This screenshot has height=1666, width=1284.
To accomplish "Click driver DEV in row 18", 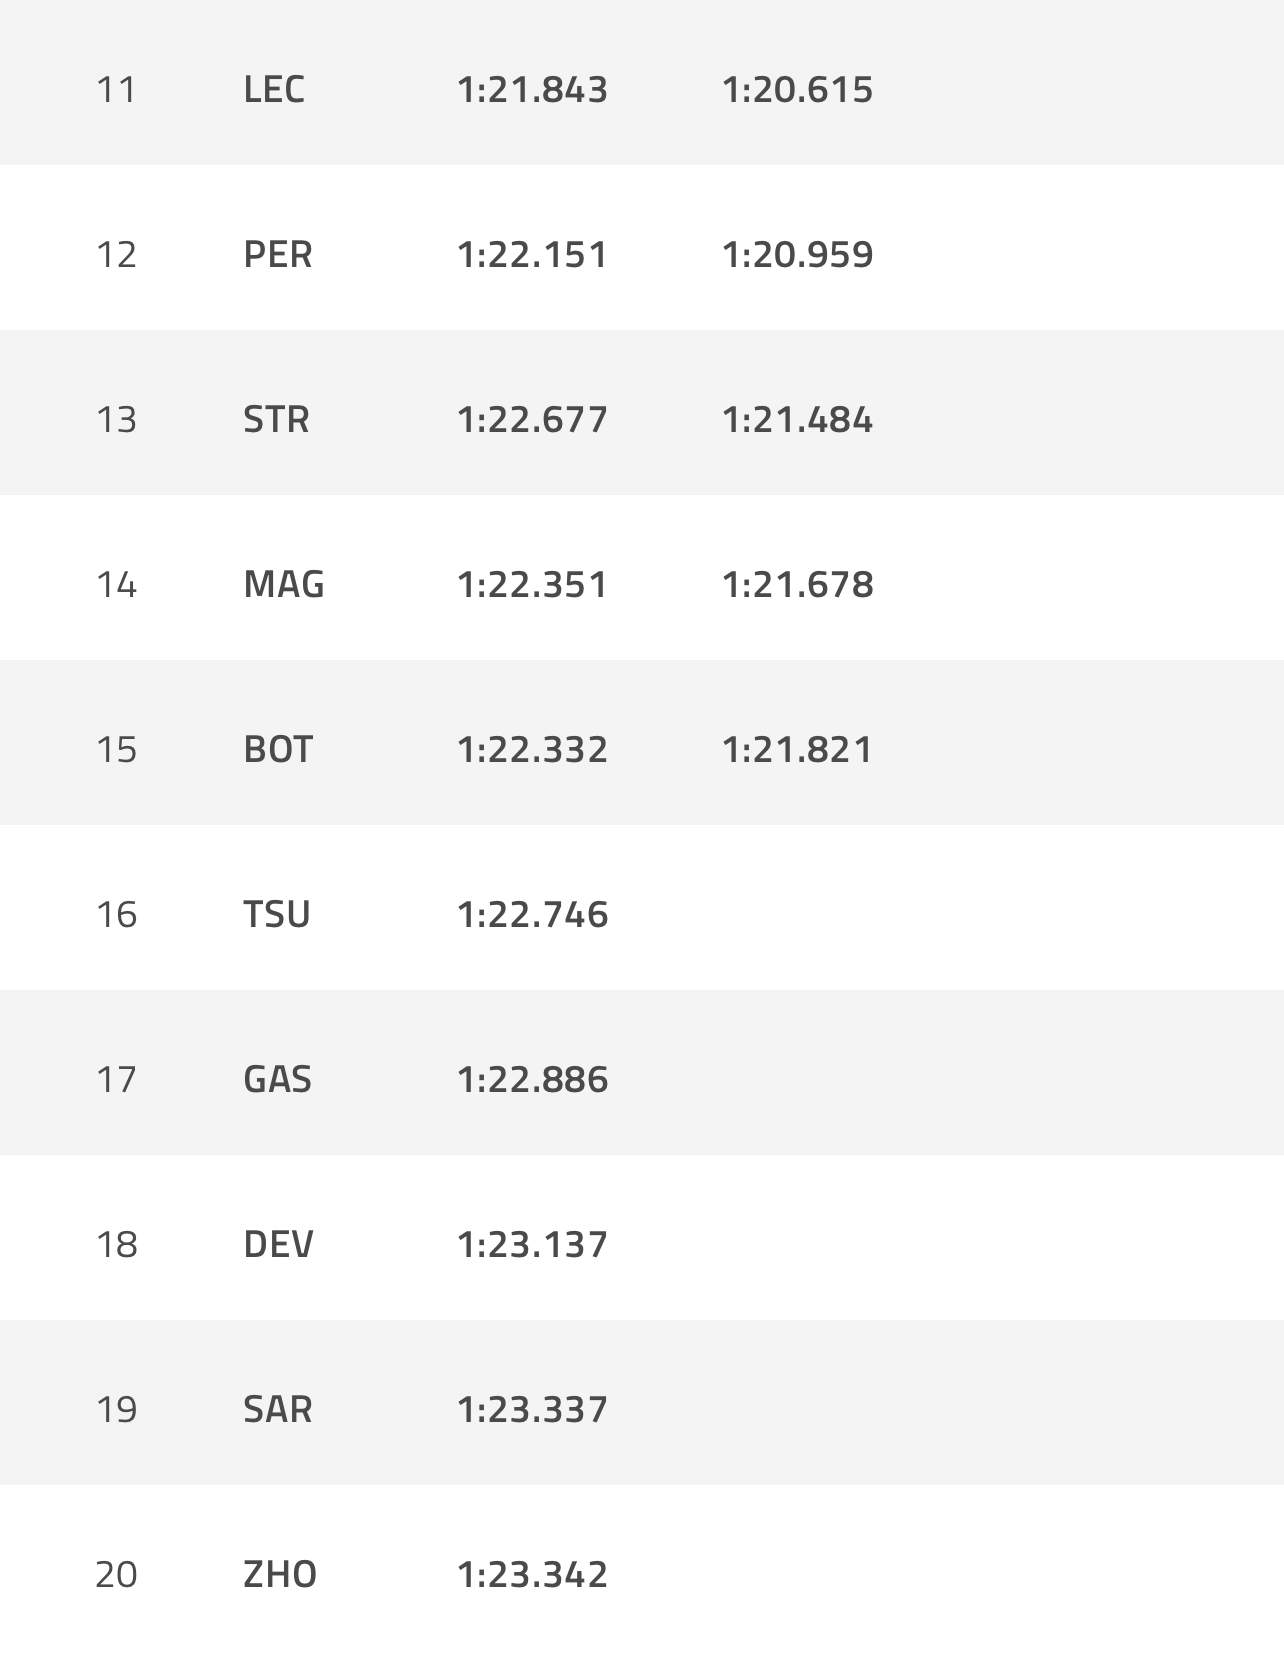I will pyautogui.click(x=278, y=1244).
